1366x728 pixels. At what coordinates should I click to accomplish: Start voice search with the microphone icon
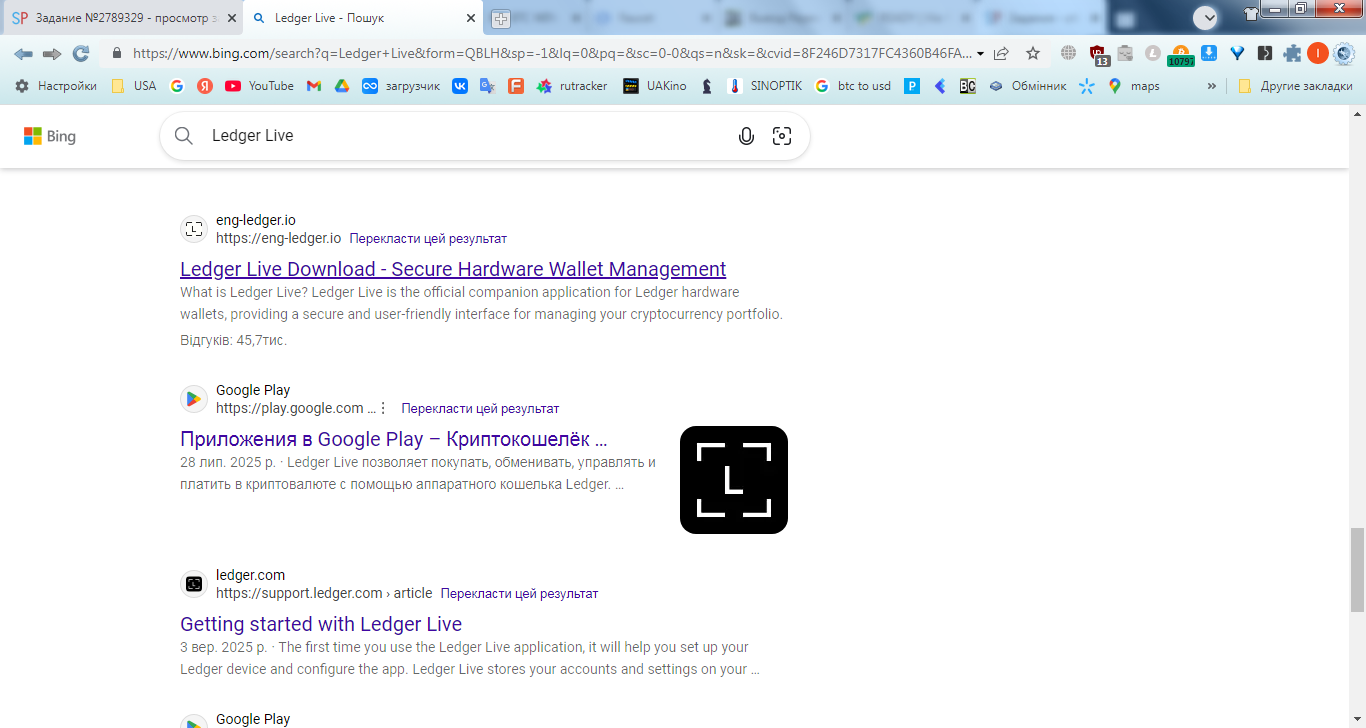pyautogui.click(x=746, y=136)
